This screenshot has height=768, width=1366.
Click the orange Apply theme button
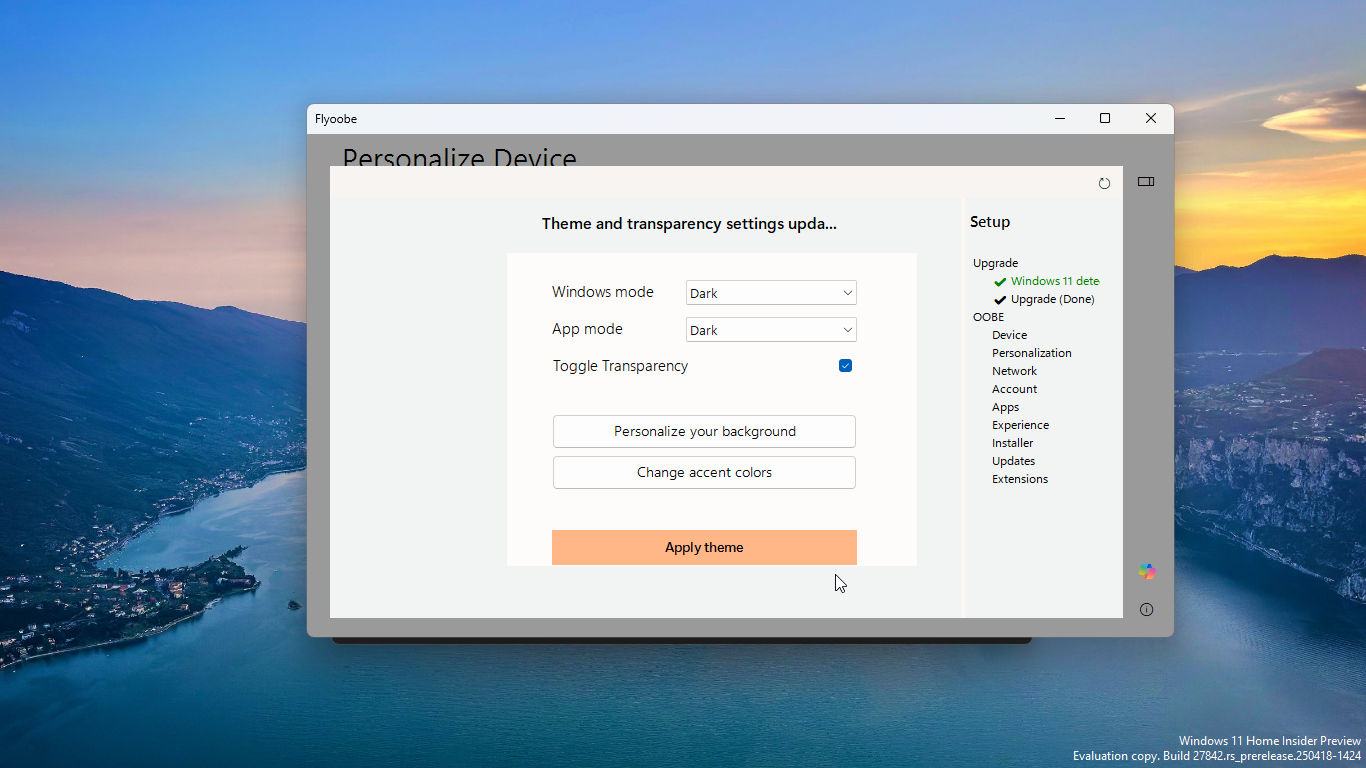[704, 547]
